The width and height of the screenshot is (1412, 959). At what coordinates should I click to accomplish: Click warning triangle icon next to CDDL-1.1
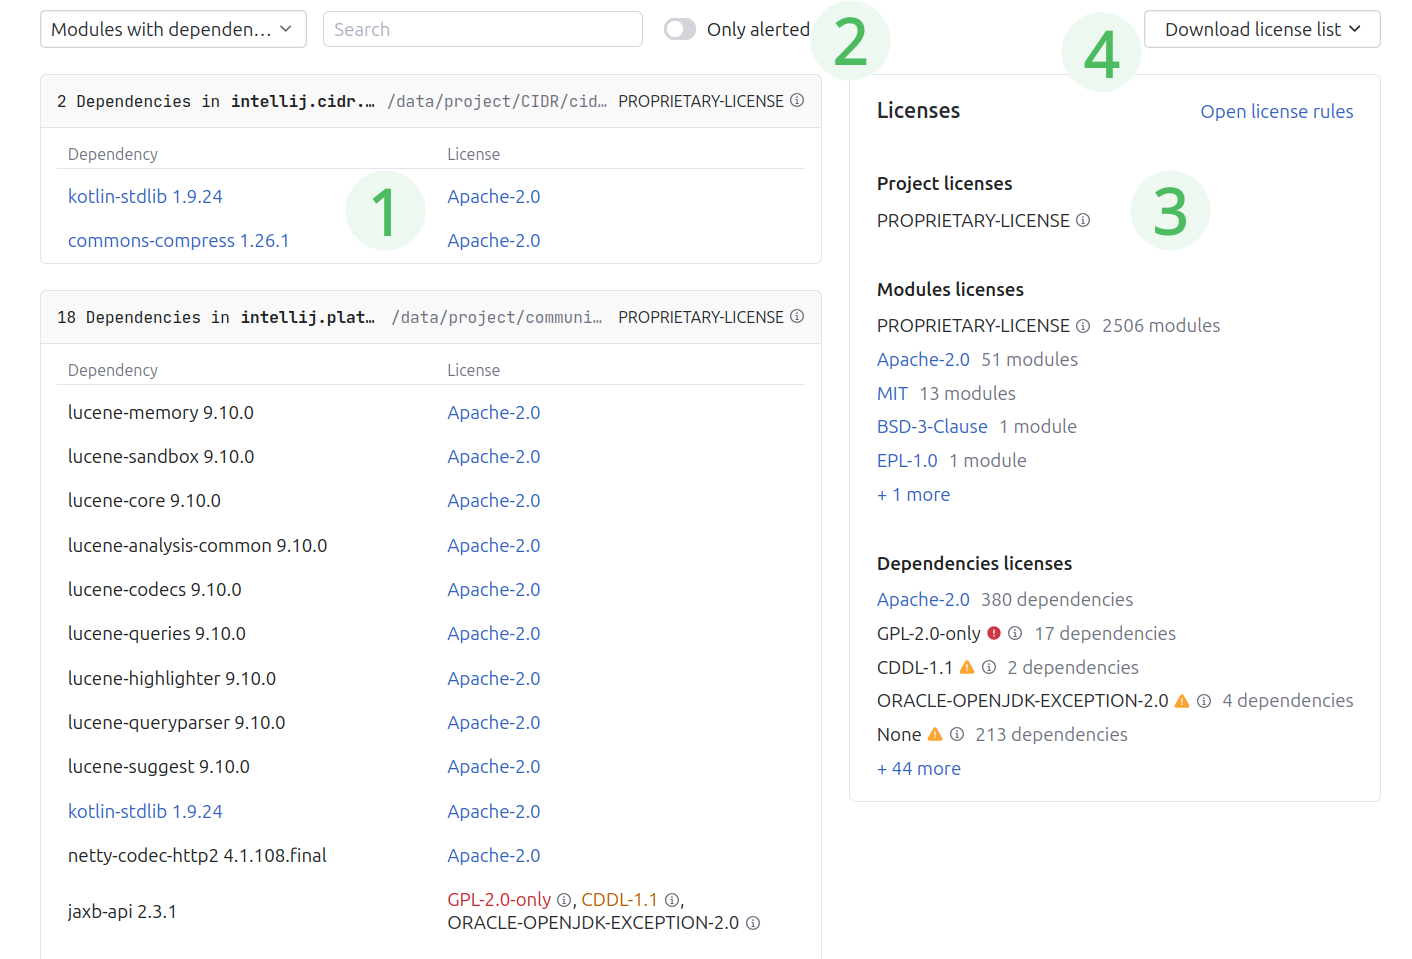[967, 667]
